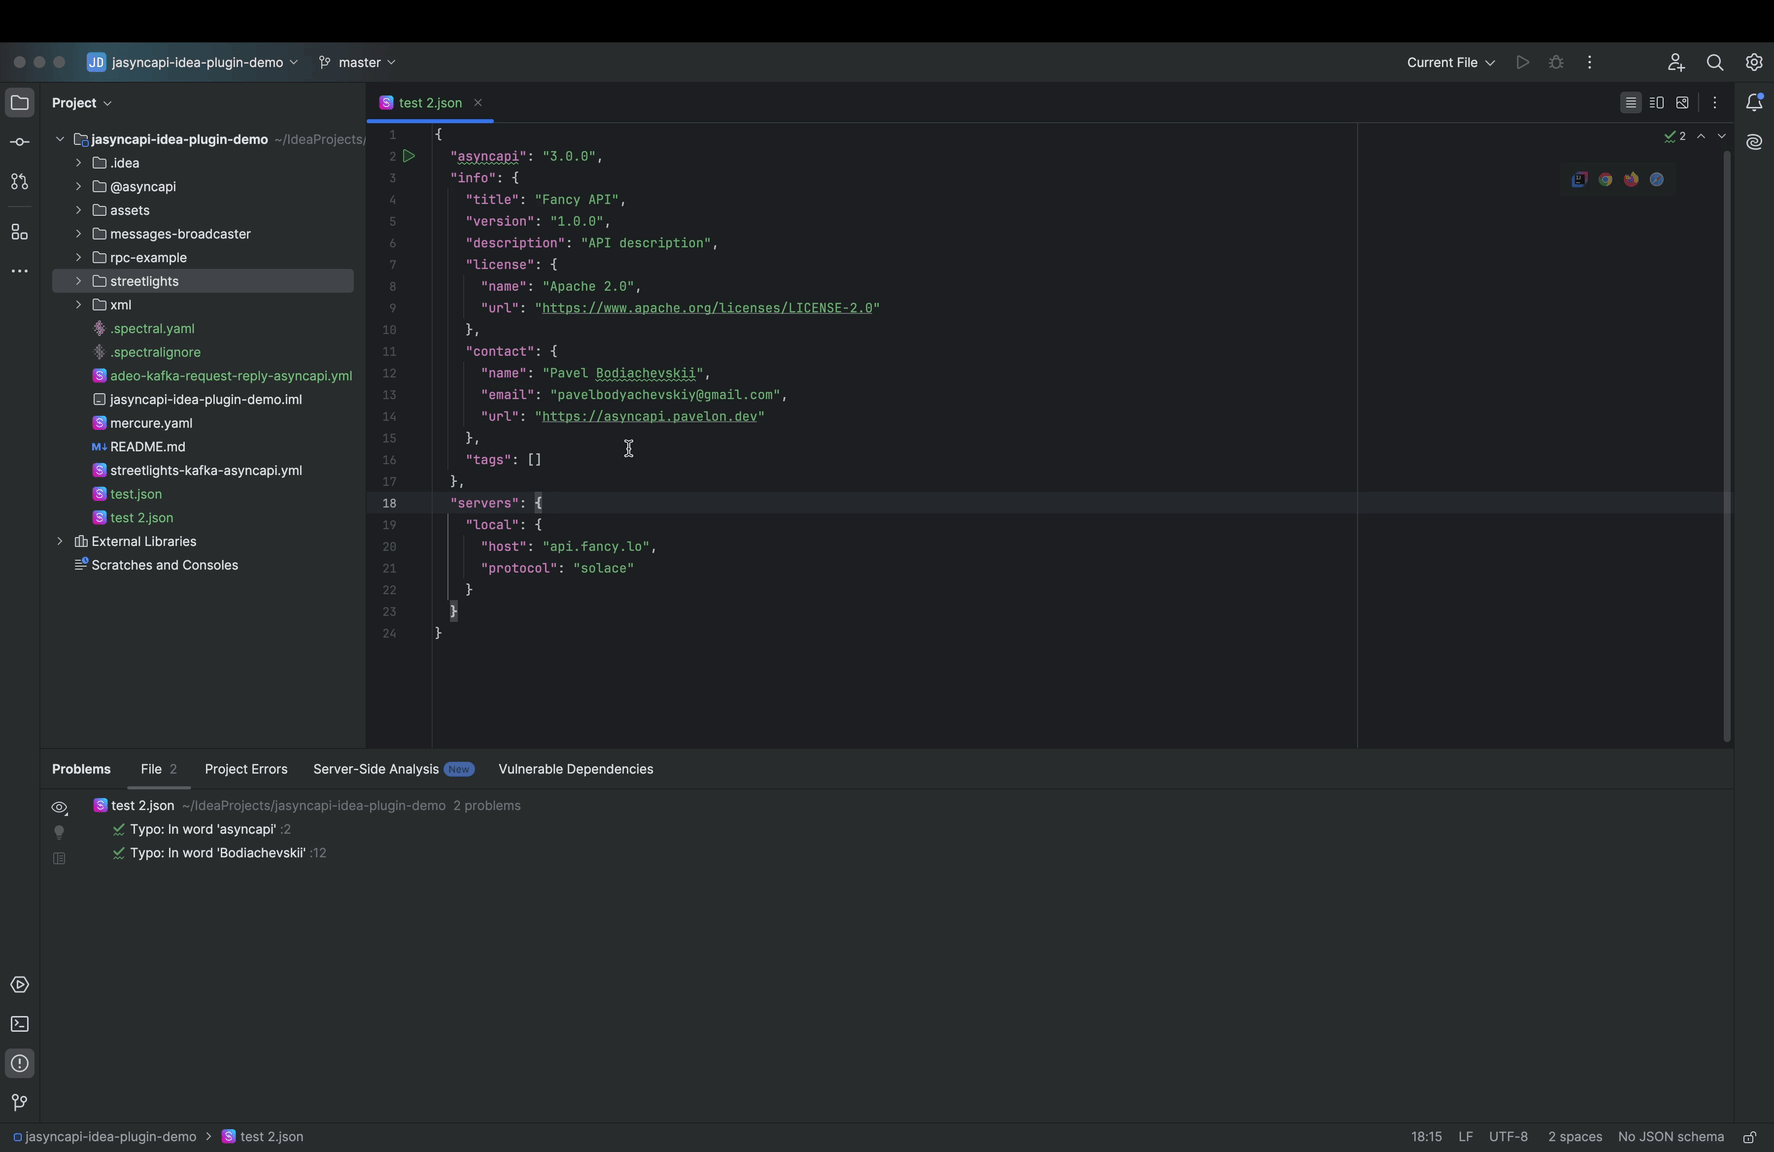1774x1152 pixels.
Task: Switch to preview-only view mode
Action: [1683, 102]
